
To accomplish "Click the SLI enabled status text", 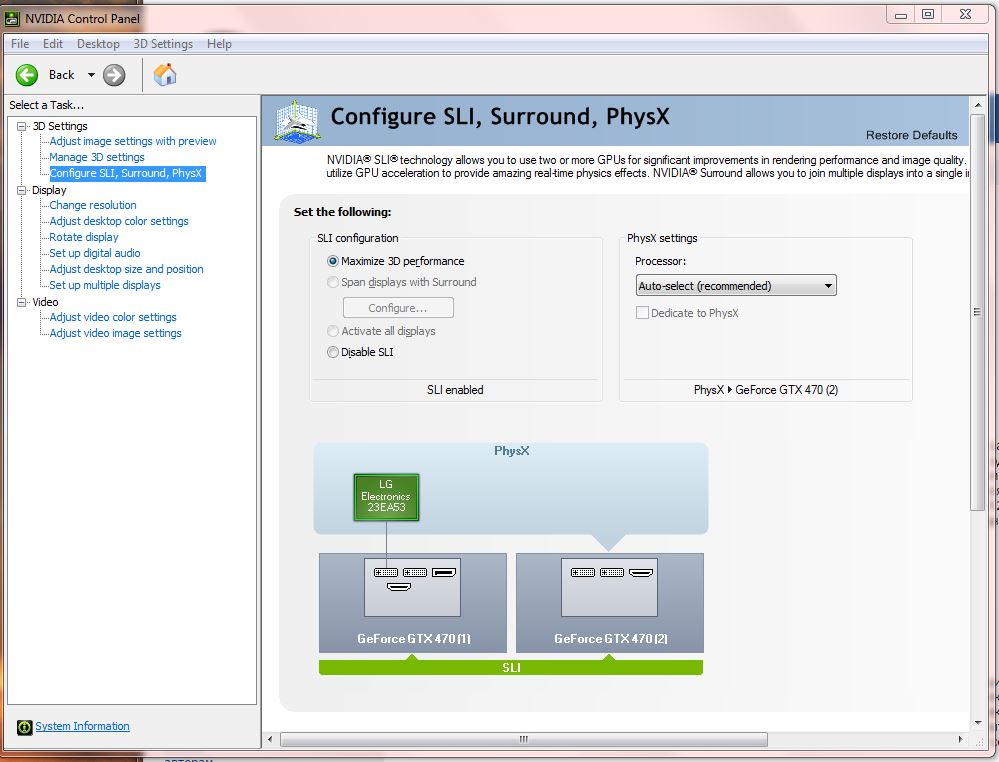I will [x=455, y=390].
